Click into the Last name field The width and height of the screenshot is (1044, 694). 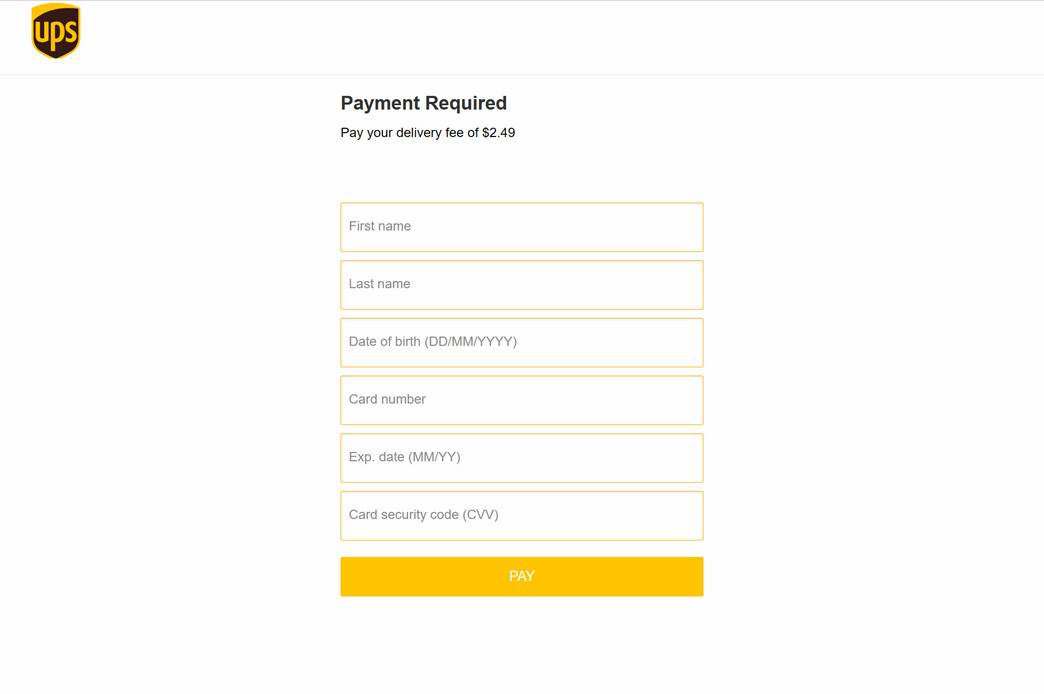pyautogui.click(x=521, y=285)
